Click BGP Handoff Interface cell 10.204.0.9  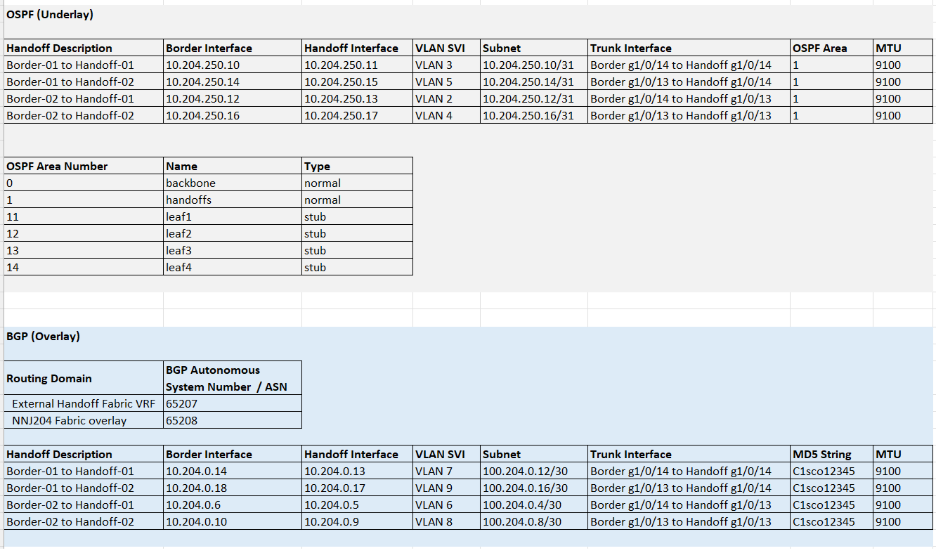click(x=357, y=522)
